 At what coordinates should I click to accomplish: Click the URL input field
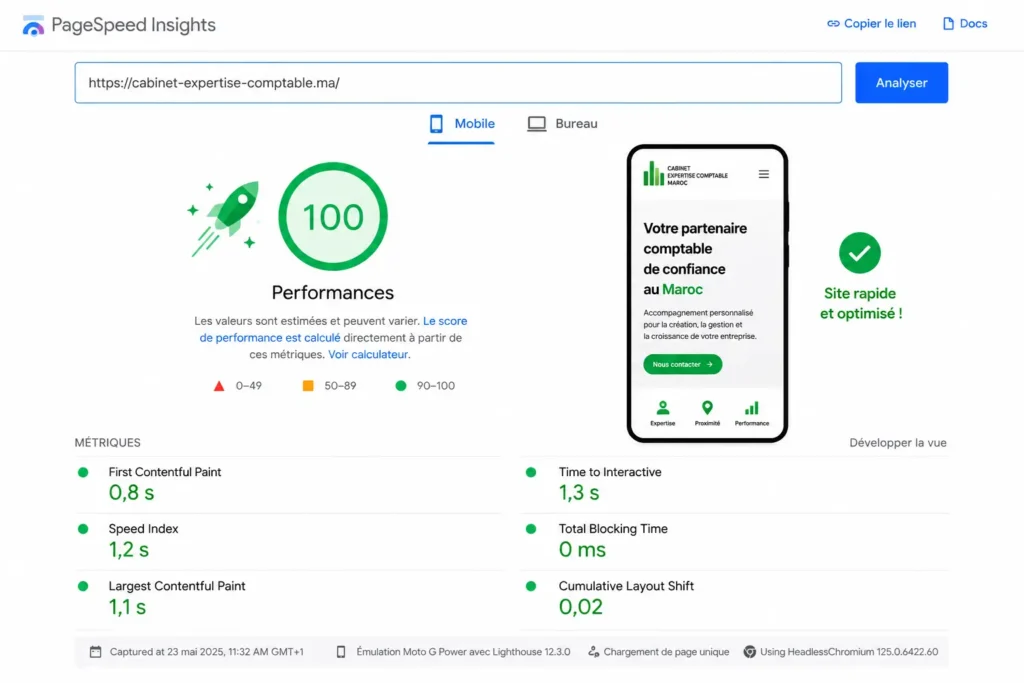[458, 83]
